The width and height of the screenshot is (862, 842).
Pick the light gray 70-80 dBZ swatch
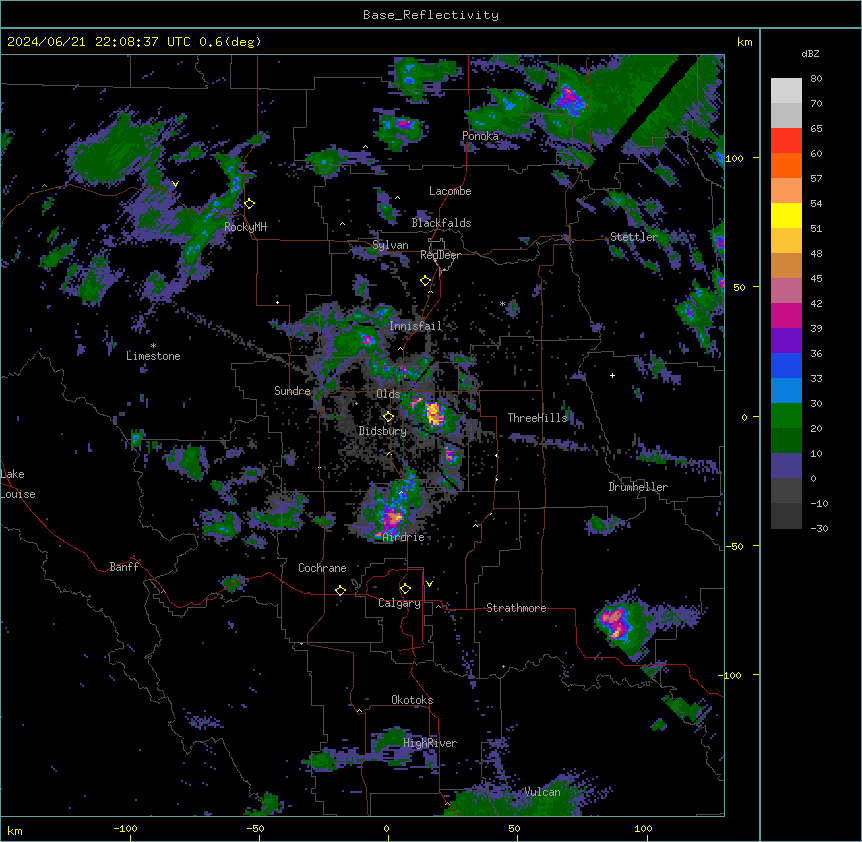(x=786, y=91)
